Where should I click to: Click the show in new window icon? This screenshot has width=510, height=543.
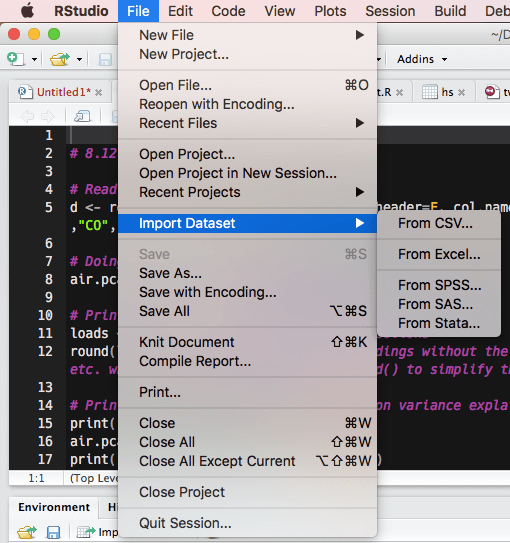(x=82, y=116)
